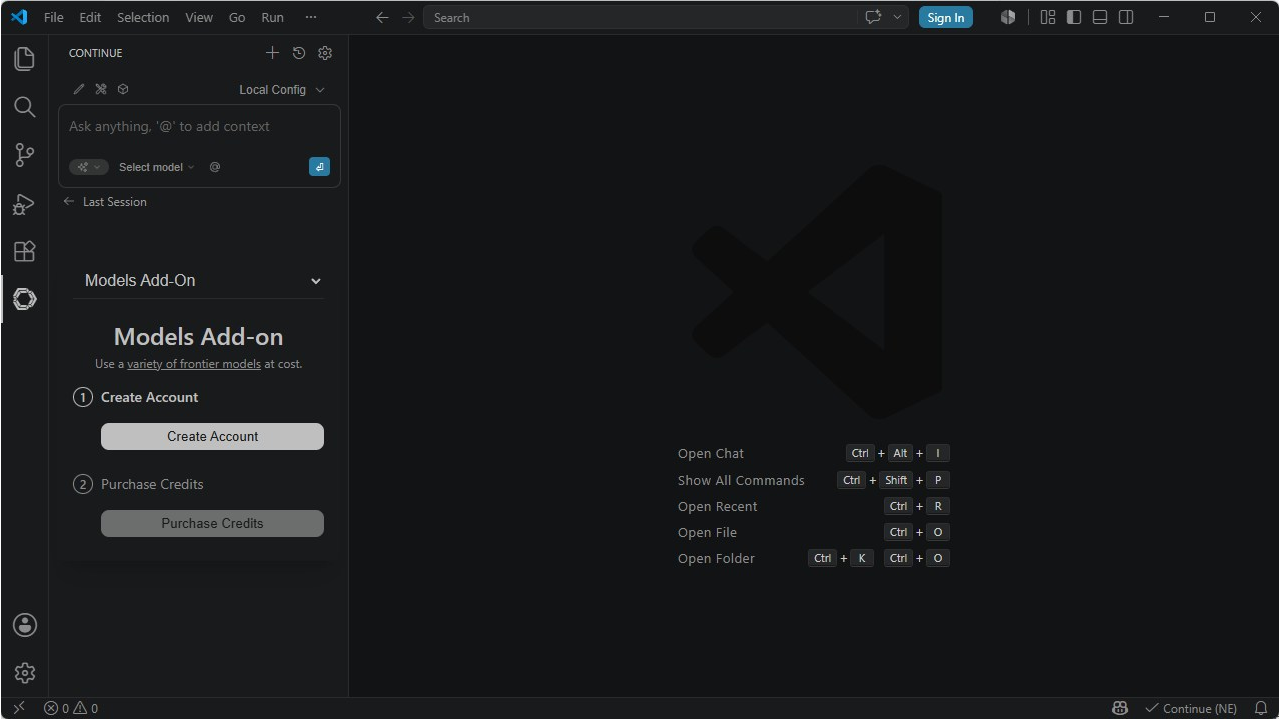Open the Extensions view
This screenshot has height=720, width=1280.
[x=24, y=251]
